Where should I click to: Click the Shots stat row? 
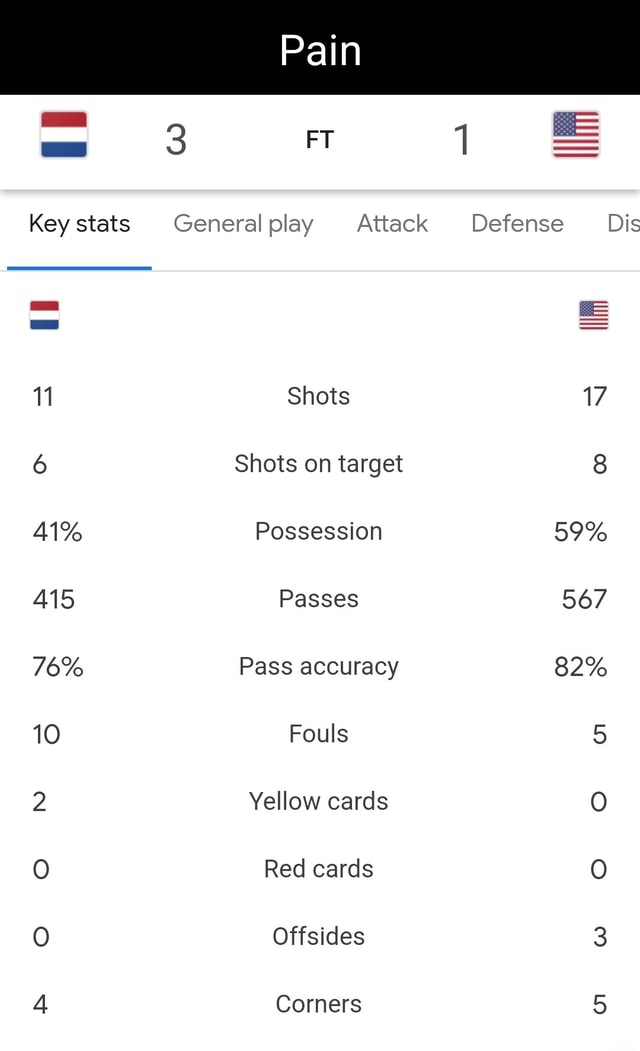[x=319, y=396]
